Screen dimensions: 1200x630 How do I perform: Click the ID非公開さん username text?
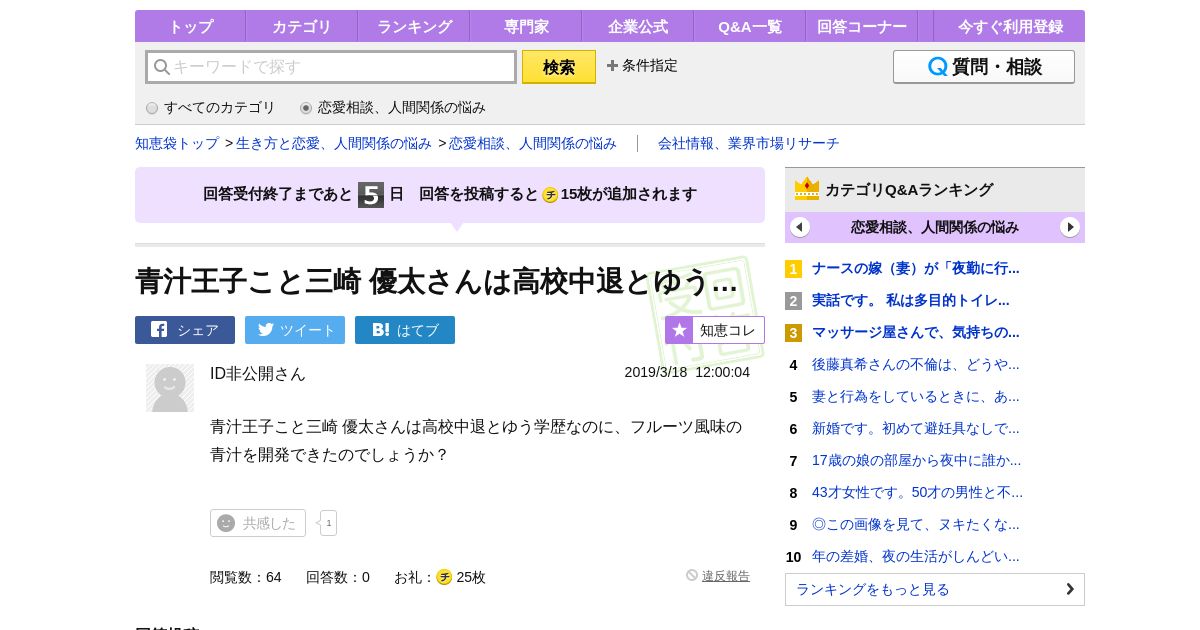[258, 373]
